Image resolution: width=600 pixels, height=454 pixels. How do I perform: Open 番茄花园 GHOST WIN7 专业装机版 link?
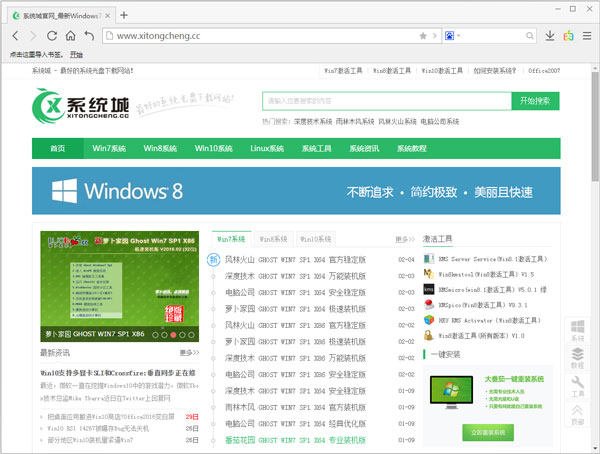click(295, 440)
